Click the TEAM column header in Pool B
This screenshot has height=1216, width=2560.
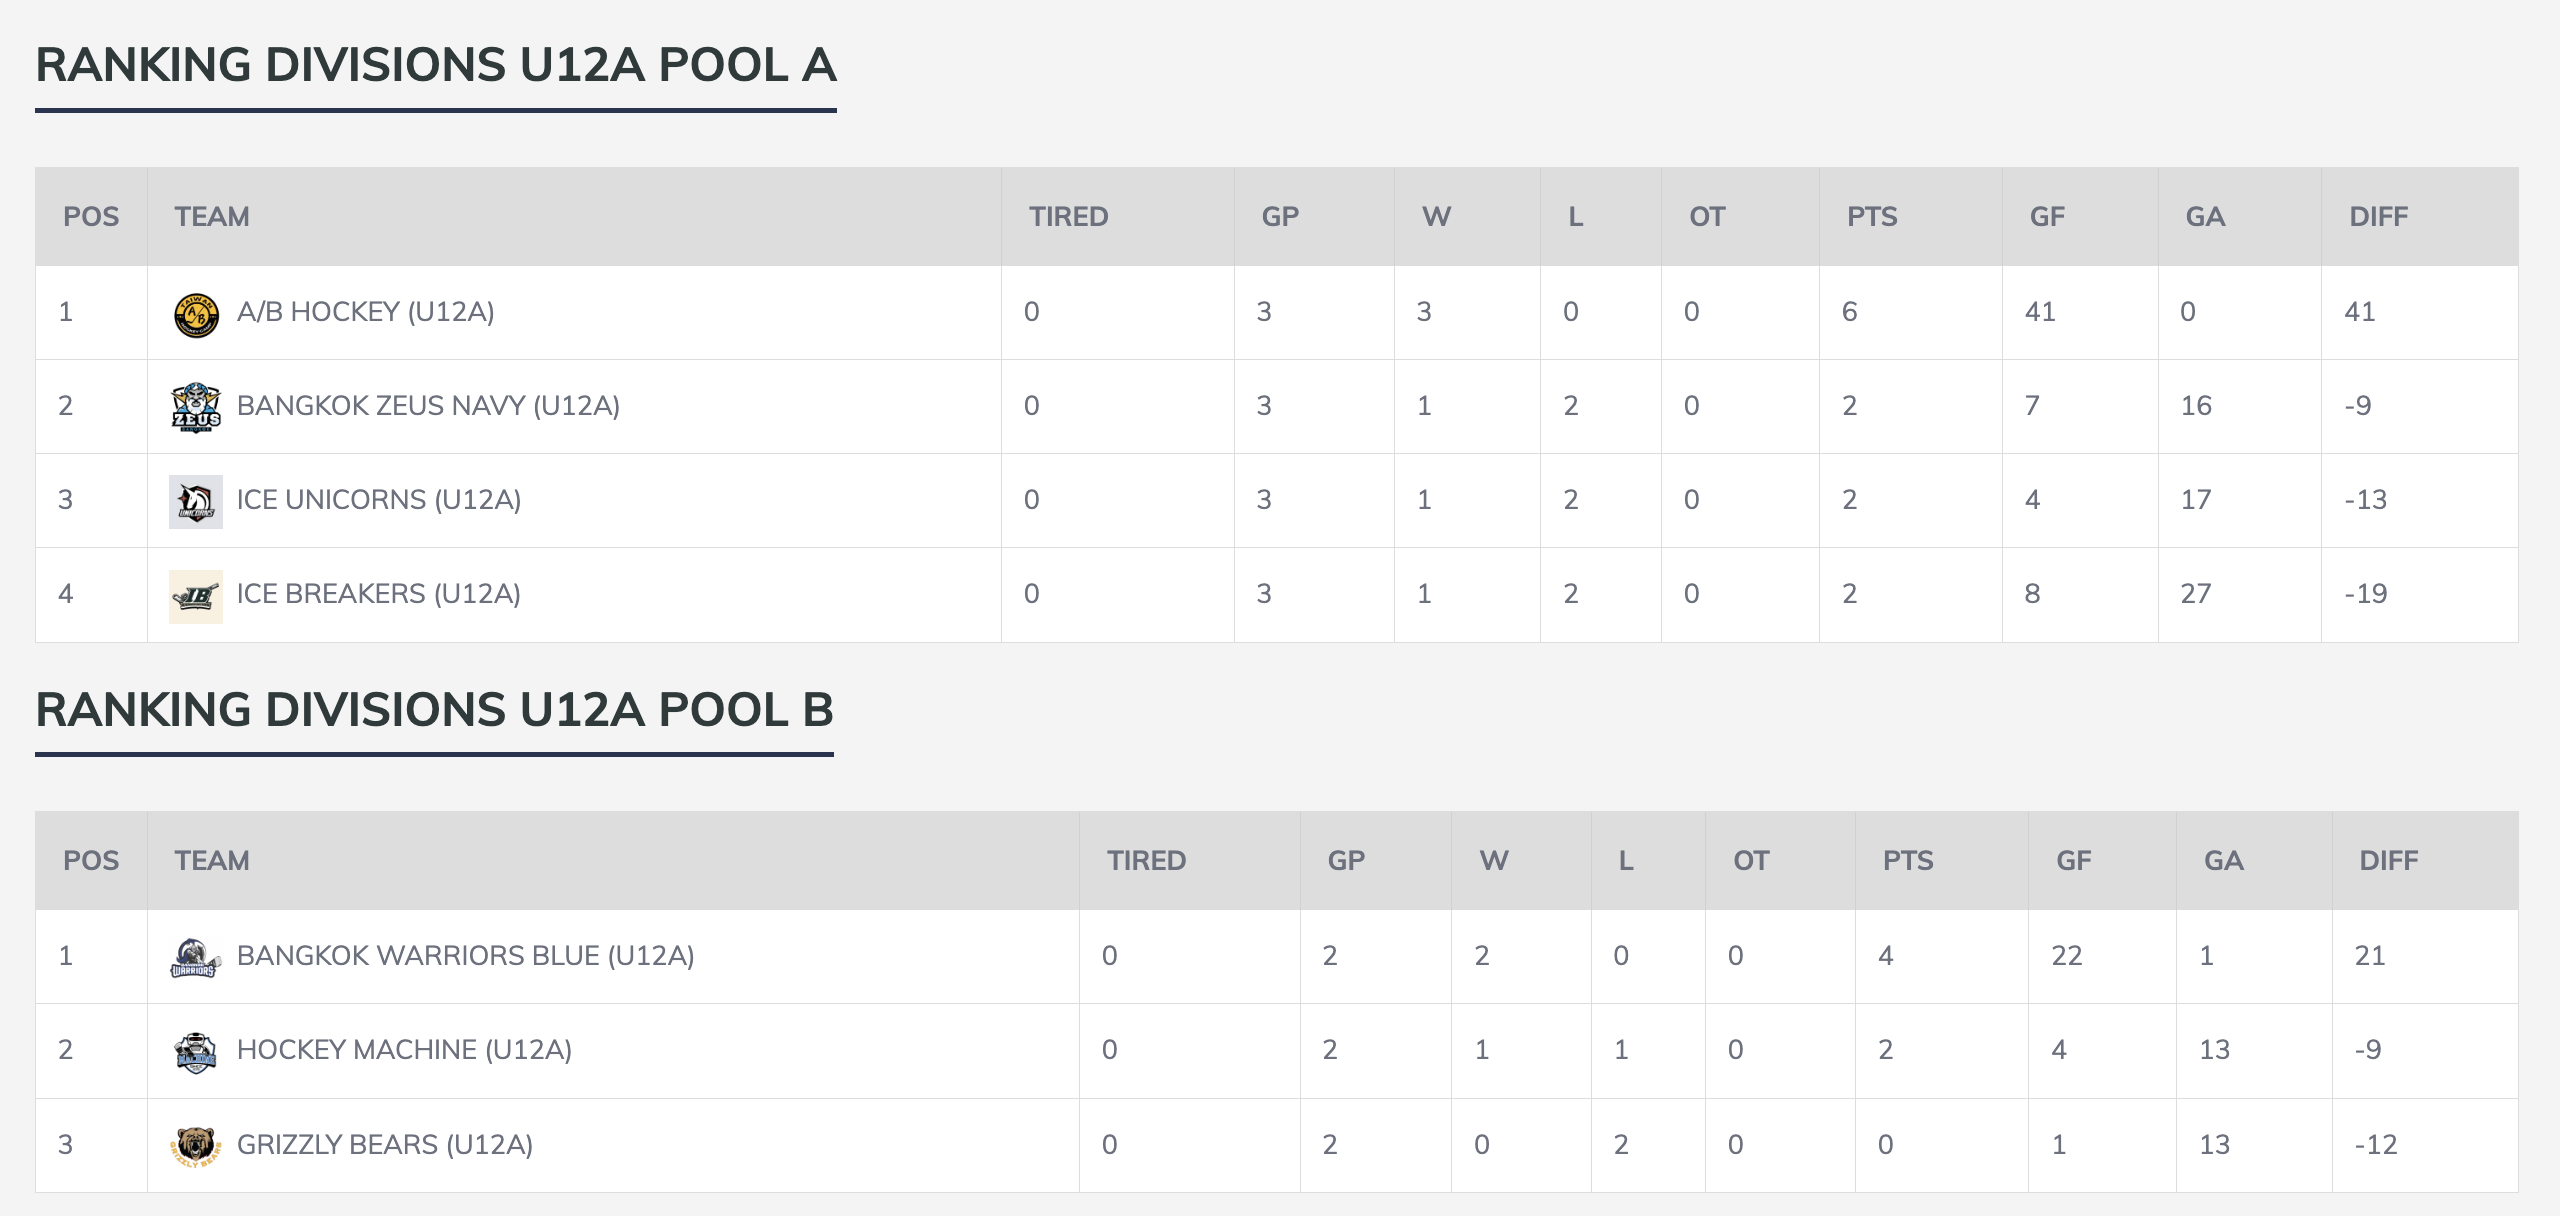[212, 861]
